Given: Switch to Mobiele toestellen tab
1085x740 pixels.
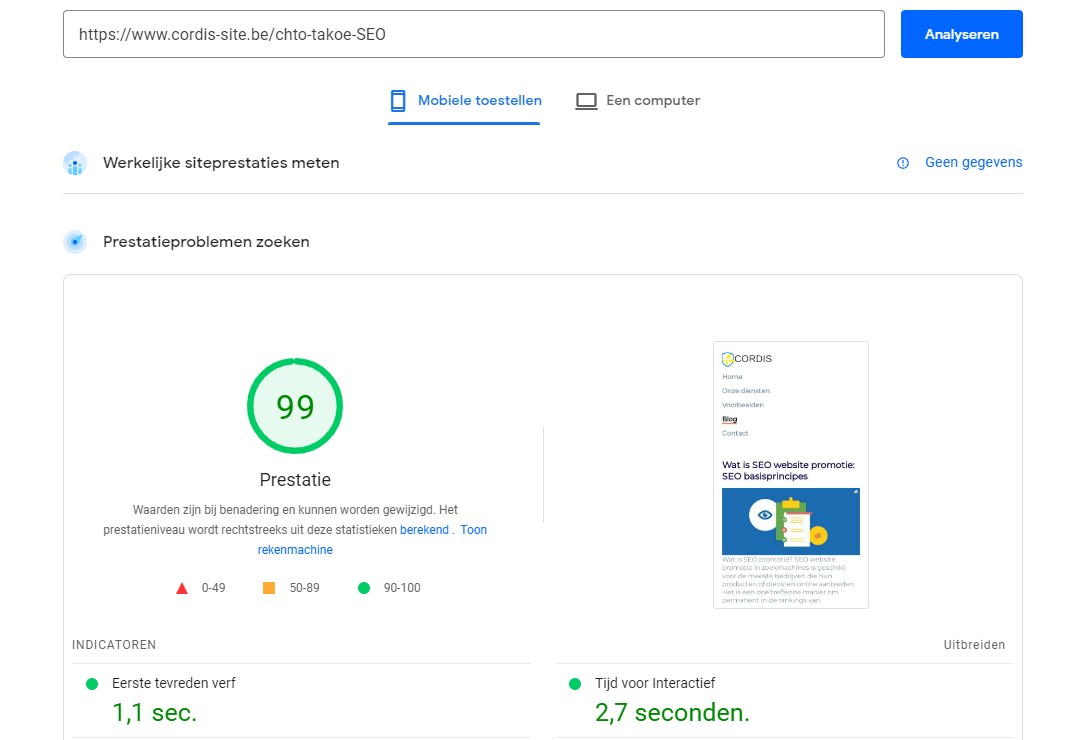Looking at the screenshot, I should (464, 101).
